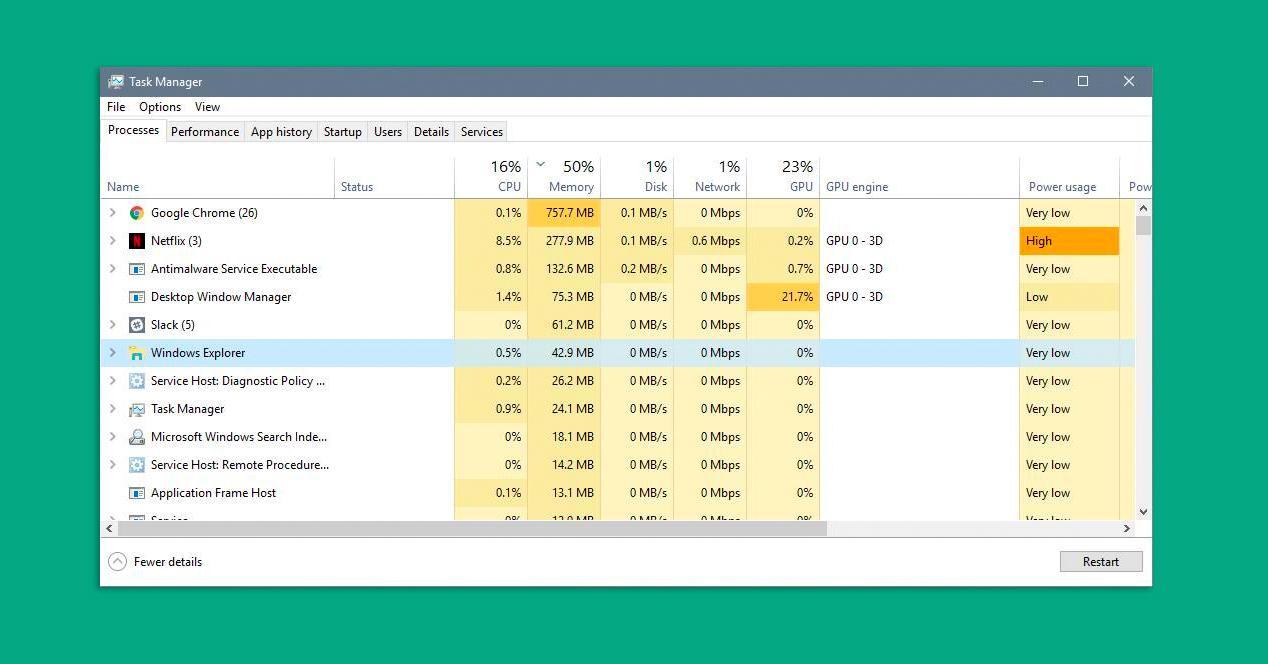This screenshot has width=1268, height=664.
Task: Sort by the Memory column header
Action: pyautogui.click(x=564, y=177)
